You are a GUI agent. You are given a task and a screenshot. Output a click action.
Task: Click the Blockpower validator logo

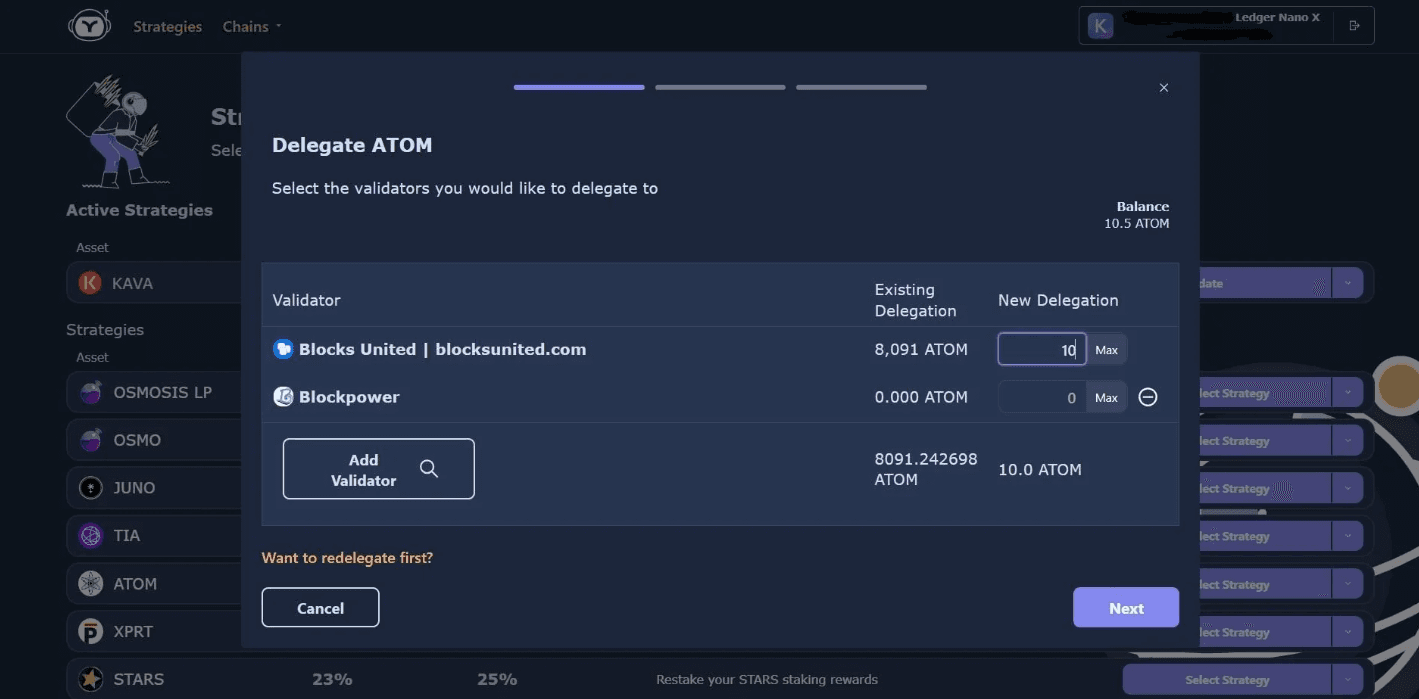283,397
